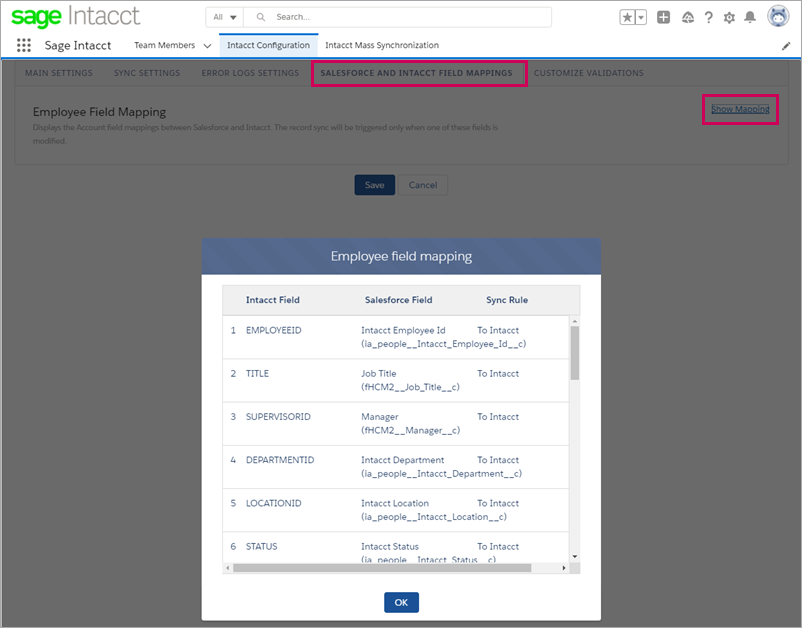This screenshot has height=628, width=802.
Task: Click the Sync Rule column header
Action: tap(507, 300)
